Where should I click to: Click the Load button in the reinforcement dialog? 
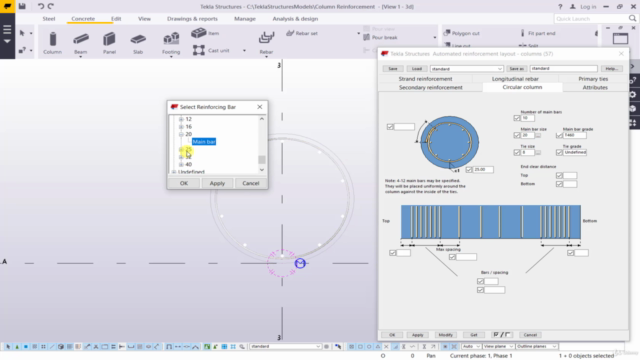417,69
